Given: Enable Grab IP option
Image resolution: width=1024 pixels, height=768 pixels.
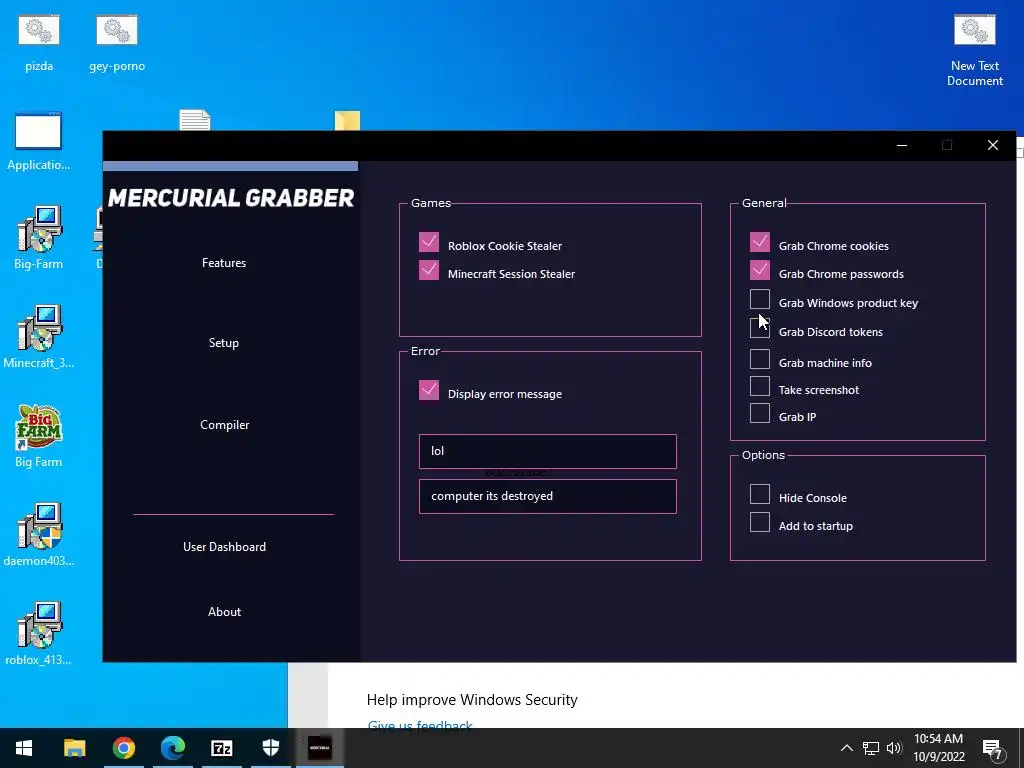Looking at the screenshot, I should click(760, 413).
